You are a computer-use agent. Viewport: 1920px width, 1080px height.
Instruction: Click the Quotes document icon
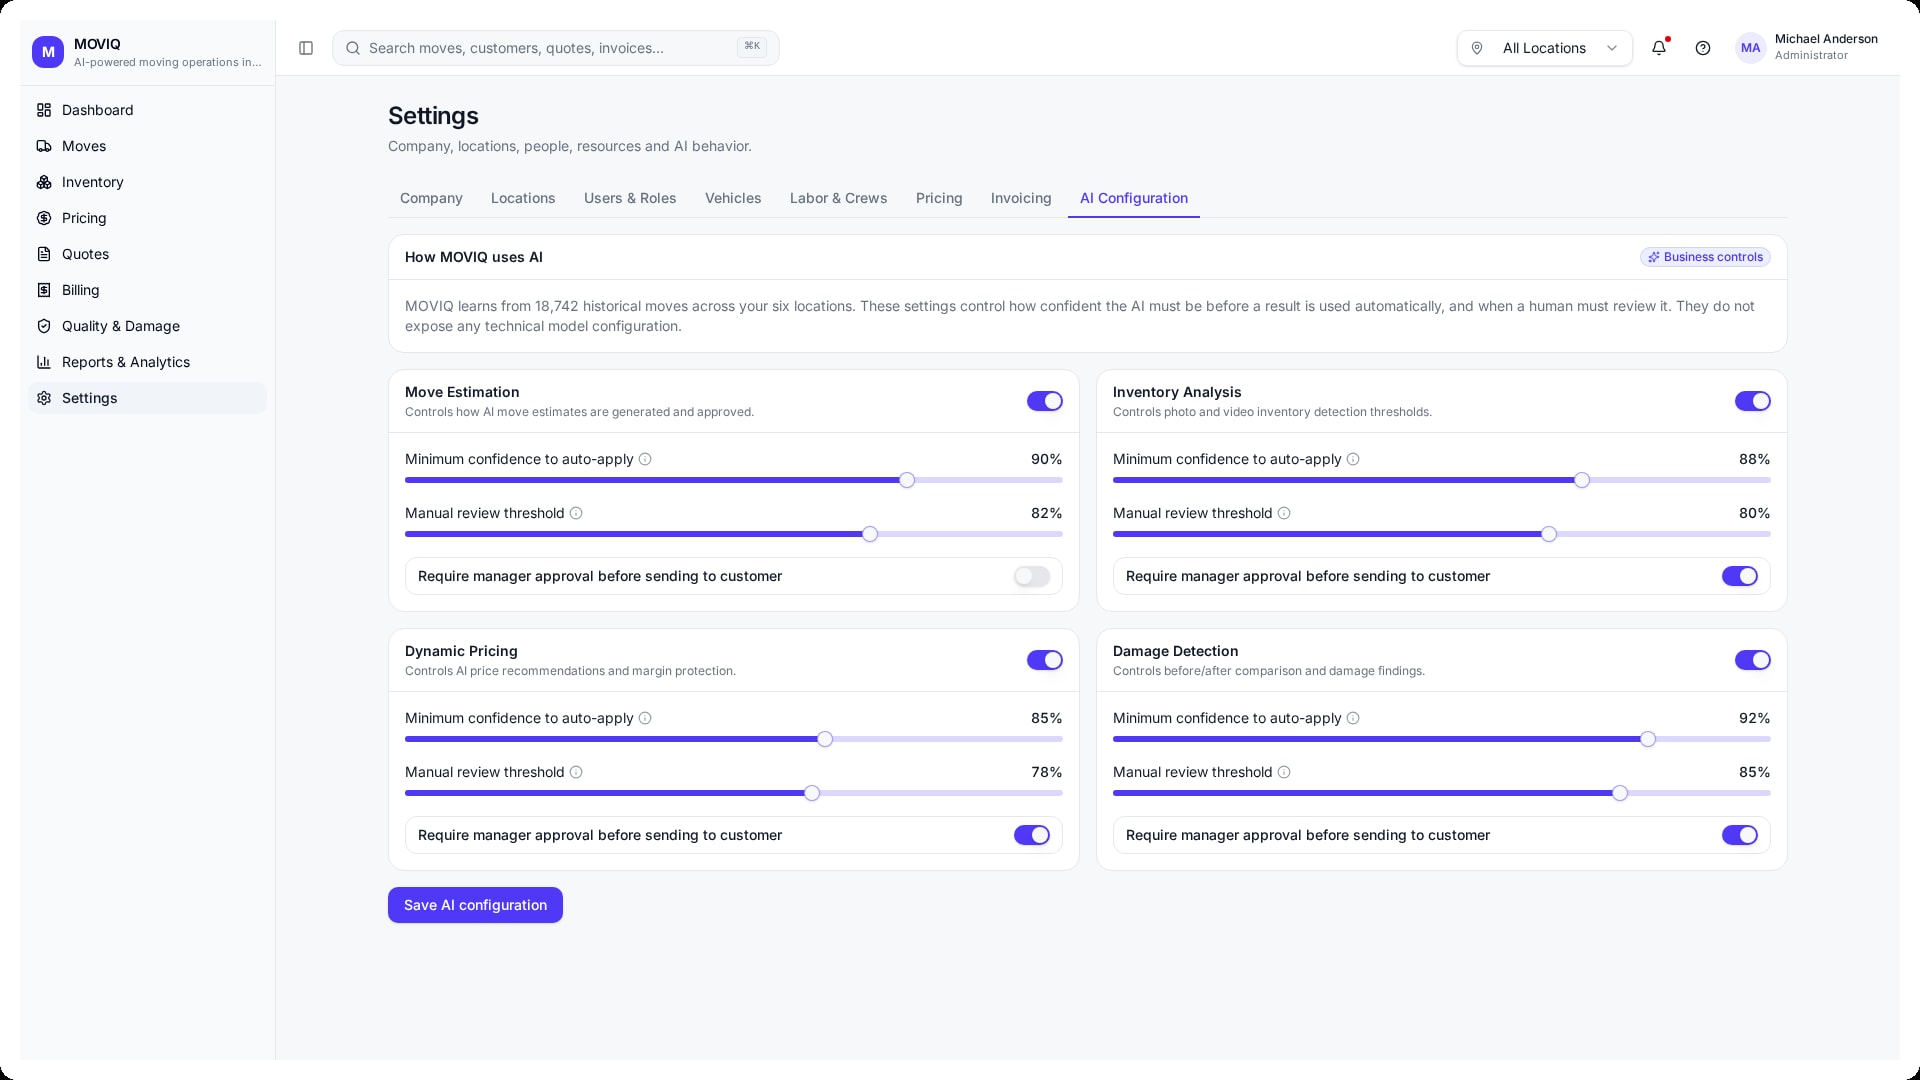click(x=44, y=254)
